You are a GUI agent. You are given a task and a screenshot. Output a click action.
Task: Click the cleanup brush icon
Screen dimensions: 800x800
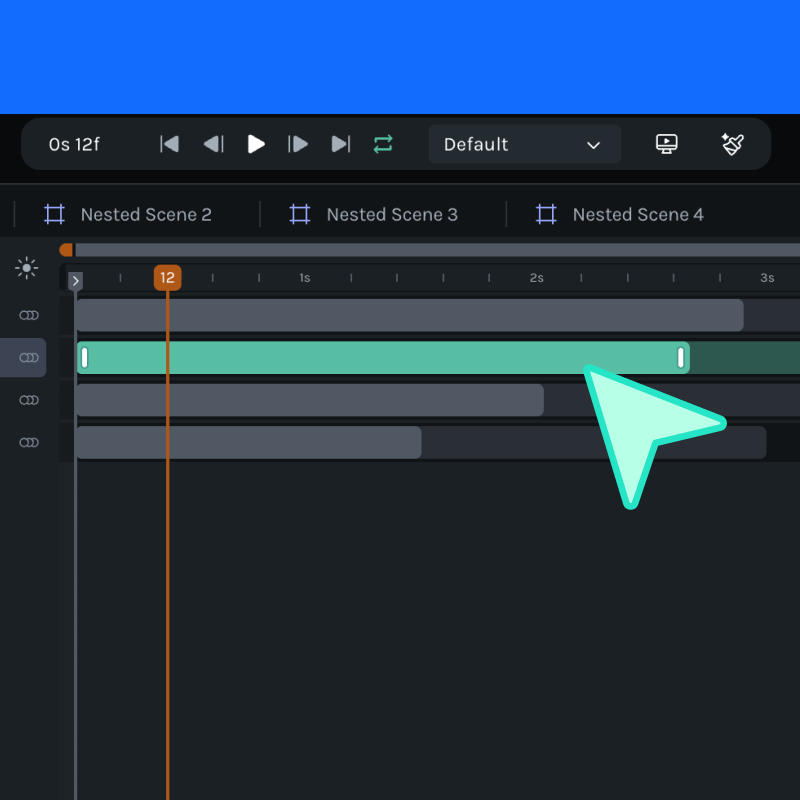[733, 144]
